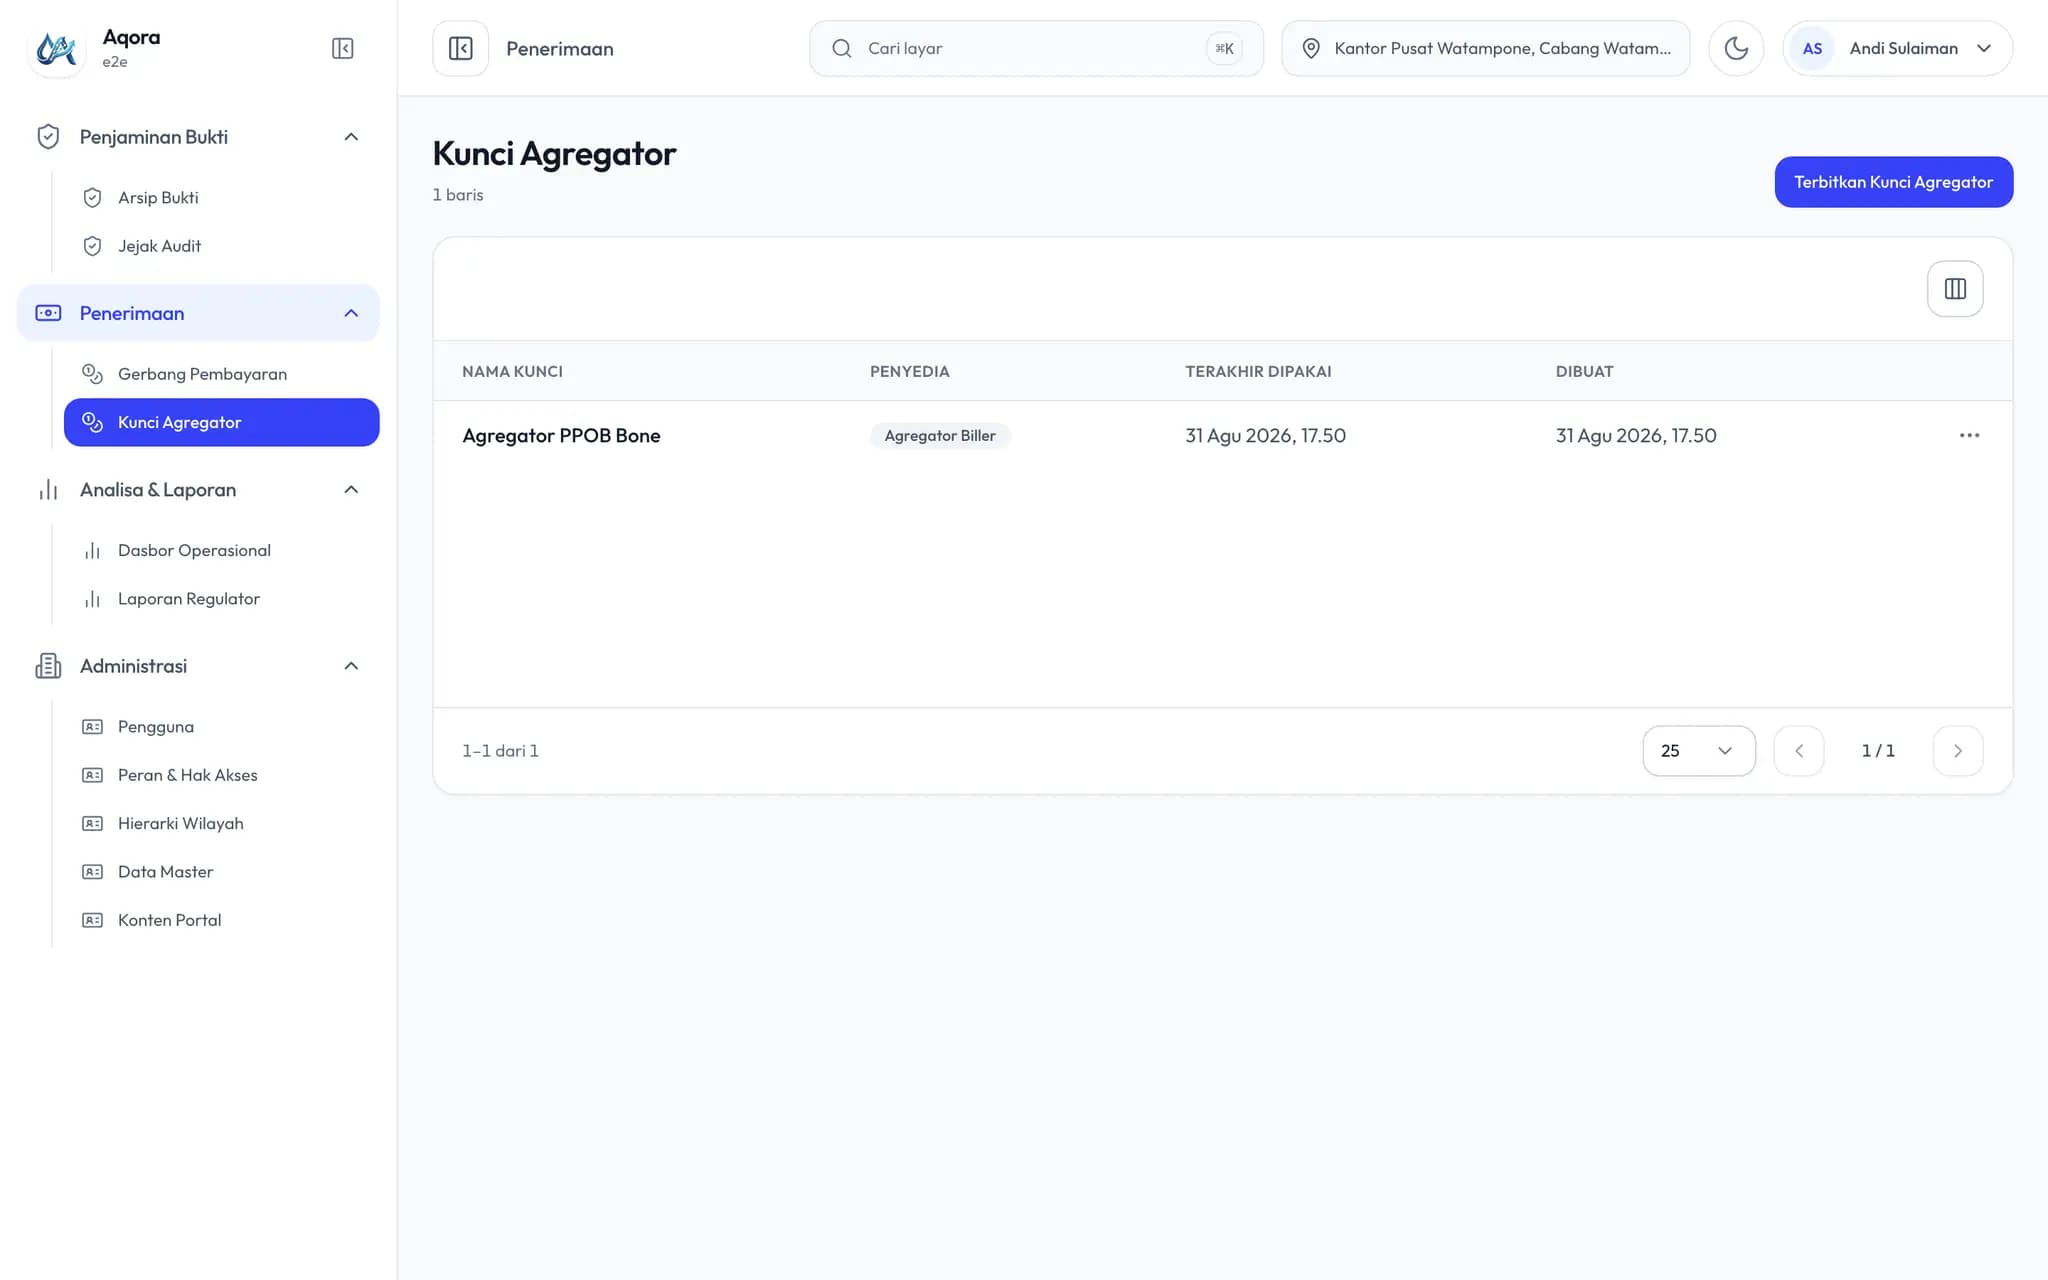Go to previous page arrow
Image resolution: width=2048 pixels, height=1280 pixels.
[x=1799, y=751]
